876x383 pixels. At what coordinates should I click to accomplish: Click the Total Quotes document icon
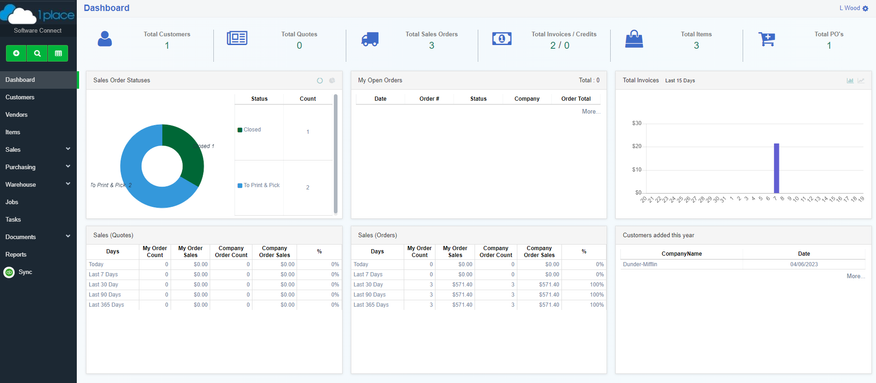click(237, 39)
